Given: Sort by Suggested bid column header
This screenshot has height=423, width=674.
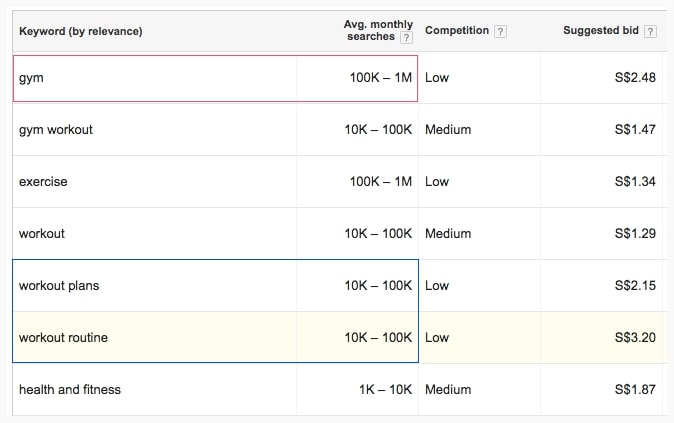Looking at the screenshot, I should (600, 31).
